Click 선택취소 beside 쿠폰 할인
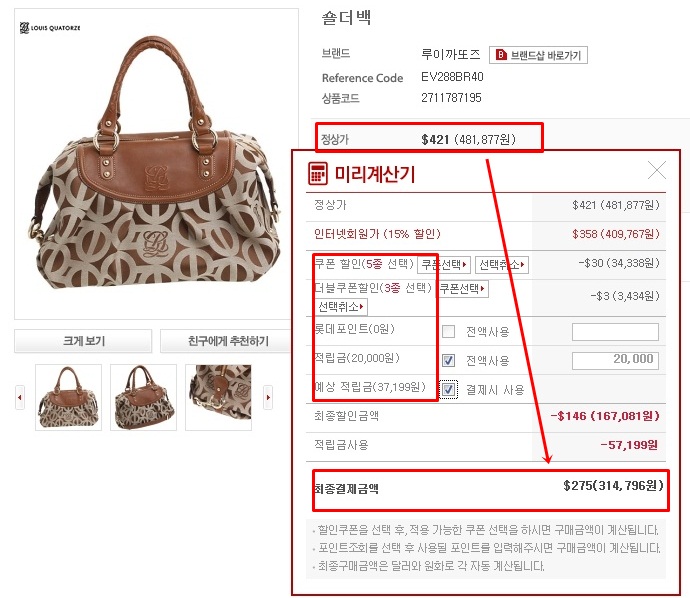Viewport: 690px width, 598px height. [502, 264]
